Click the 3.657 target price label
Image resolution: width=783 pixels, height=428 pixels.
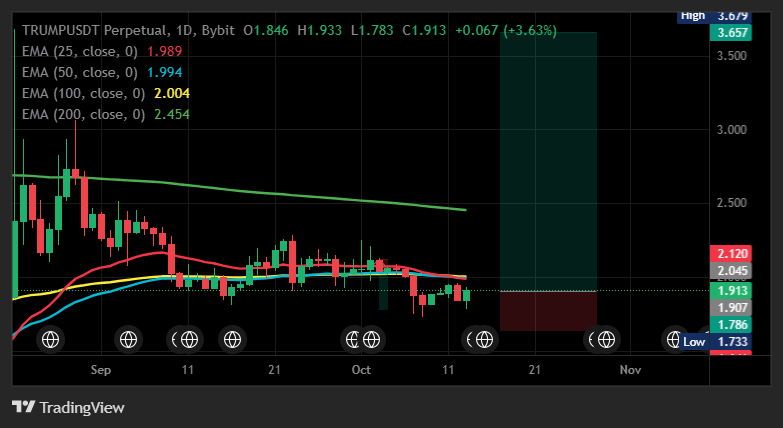pos(732,33)
